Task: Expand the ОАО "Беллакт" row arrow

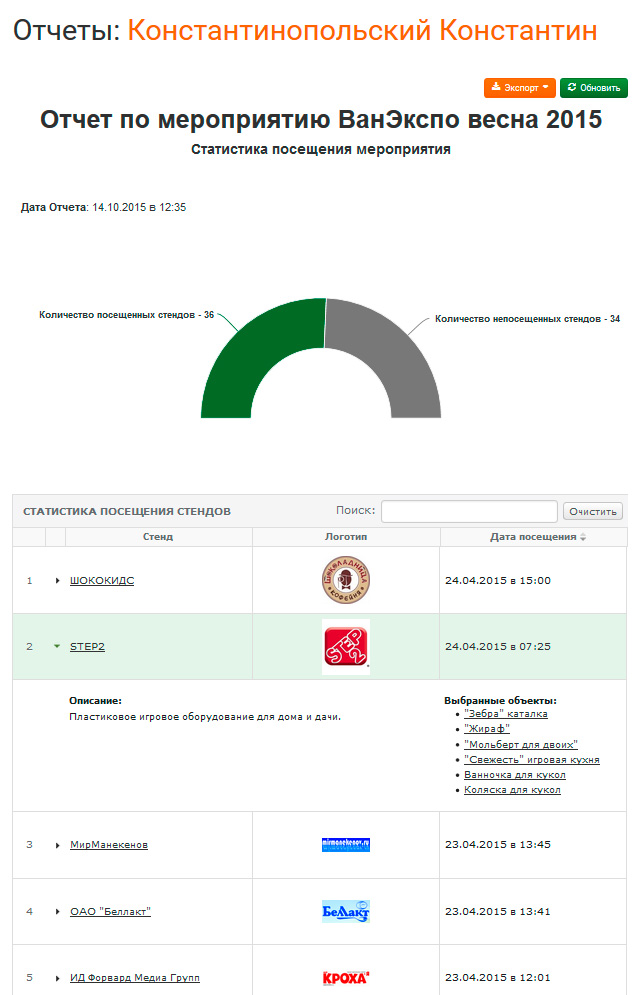Action: coord(57,912)
